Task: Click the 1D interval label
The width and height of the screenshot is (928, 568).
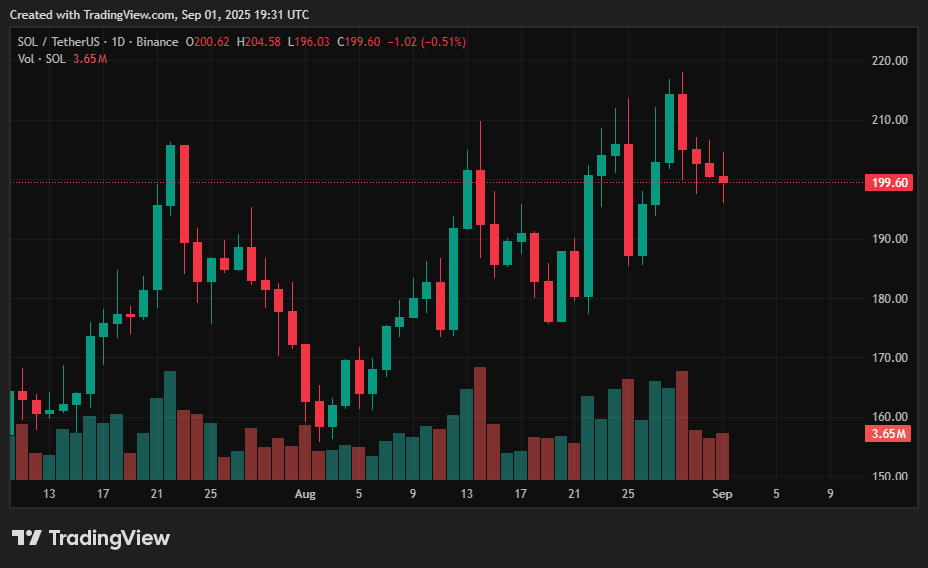Action: point(118,42)
